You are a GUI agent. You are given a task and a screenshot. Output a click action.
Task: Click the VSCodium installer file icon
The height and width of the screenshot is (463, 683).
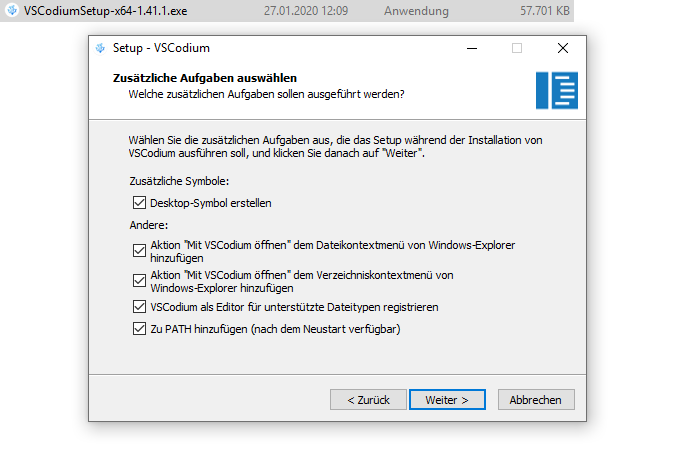(12, 10)
